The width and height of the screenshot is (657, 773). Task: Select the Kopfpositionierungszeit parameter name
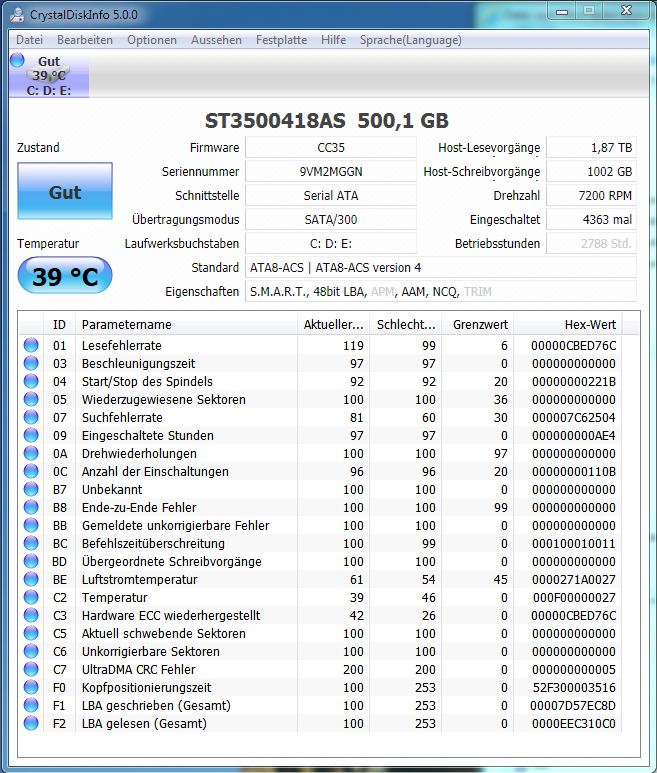[x=146, y=687]
